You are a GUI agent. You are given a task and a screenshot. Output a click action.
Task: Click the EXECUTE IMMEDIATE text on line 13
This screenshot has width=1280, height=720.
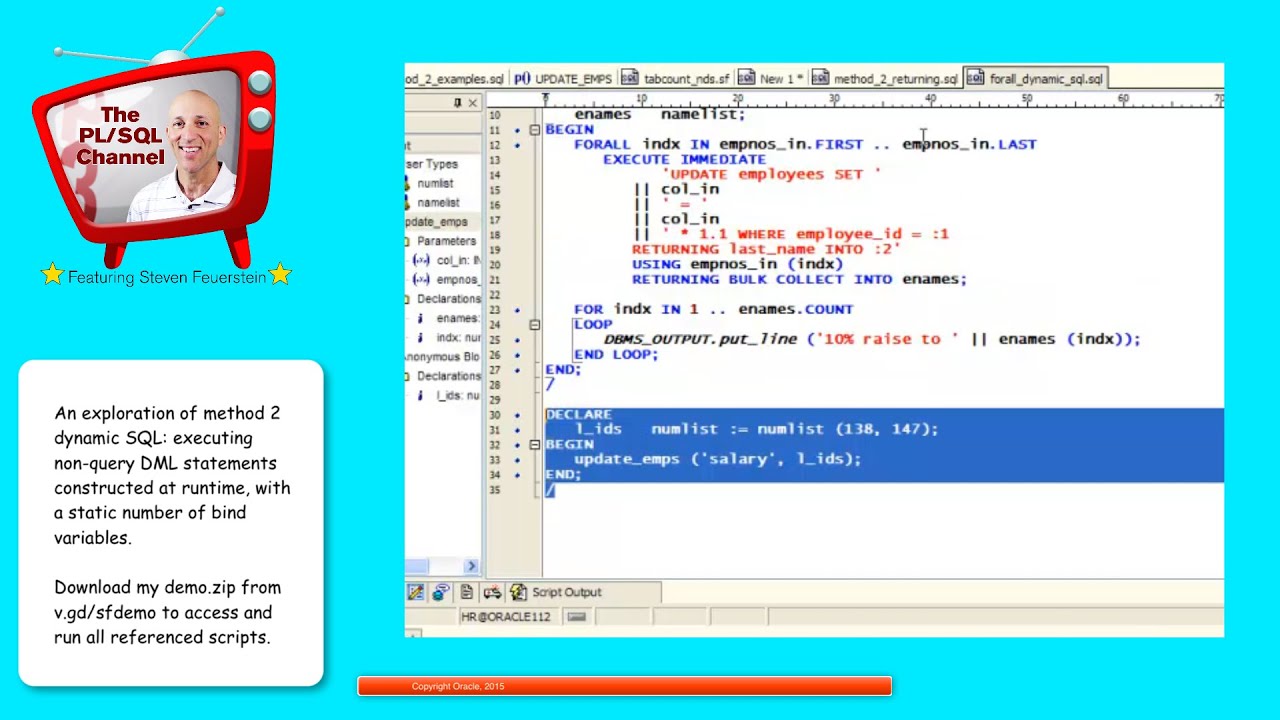coord(684,159)
